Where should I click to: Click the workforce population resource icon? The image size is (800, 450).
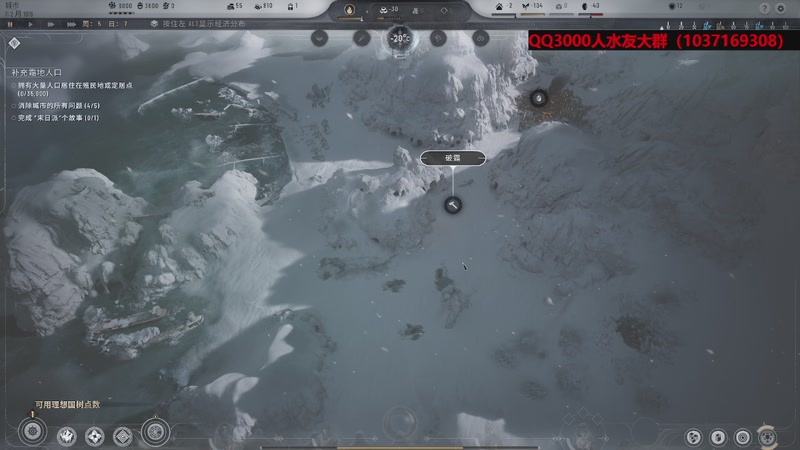pyautogui.click(x=112, y=6)
